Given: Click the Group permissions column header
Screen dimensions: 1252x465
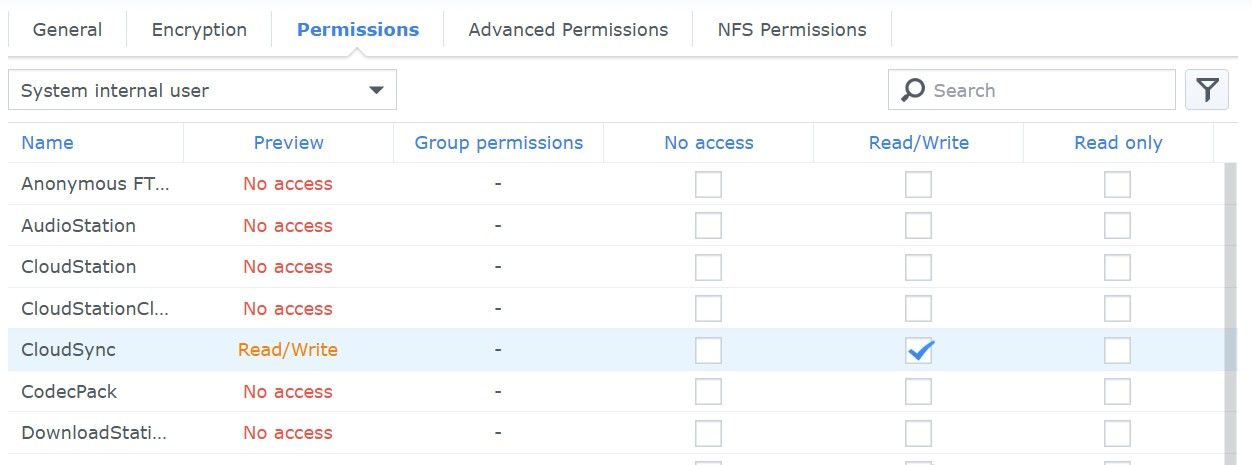Looking at the screenshot, I should point(498,143).
